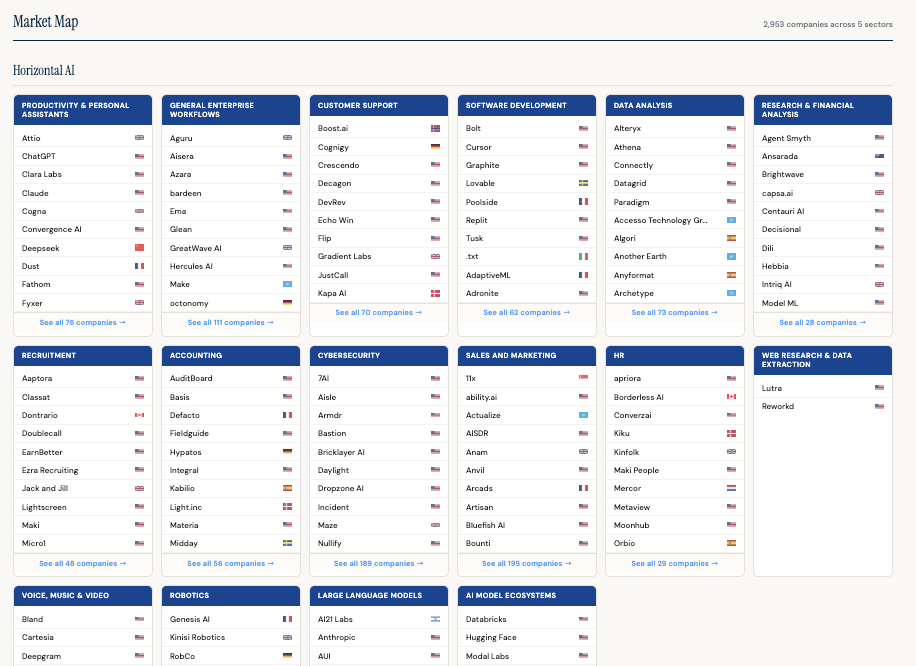Click the French flag next to Poolside
The image size is (916, 666).
click(582, 201)
